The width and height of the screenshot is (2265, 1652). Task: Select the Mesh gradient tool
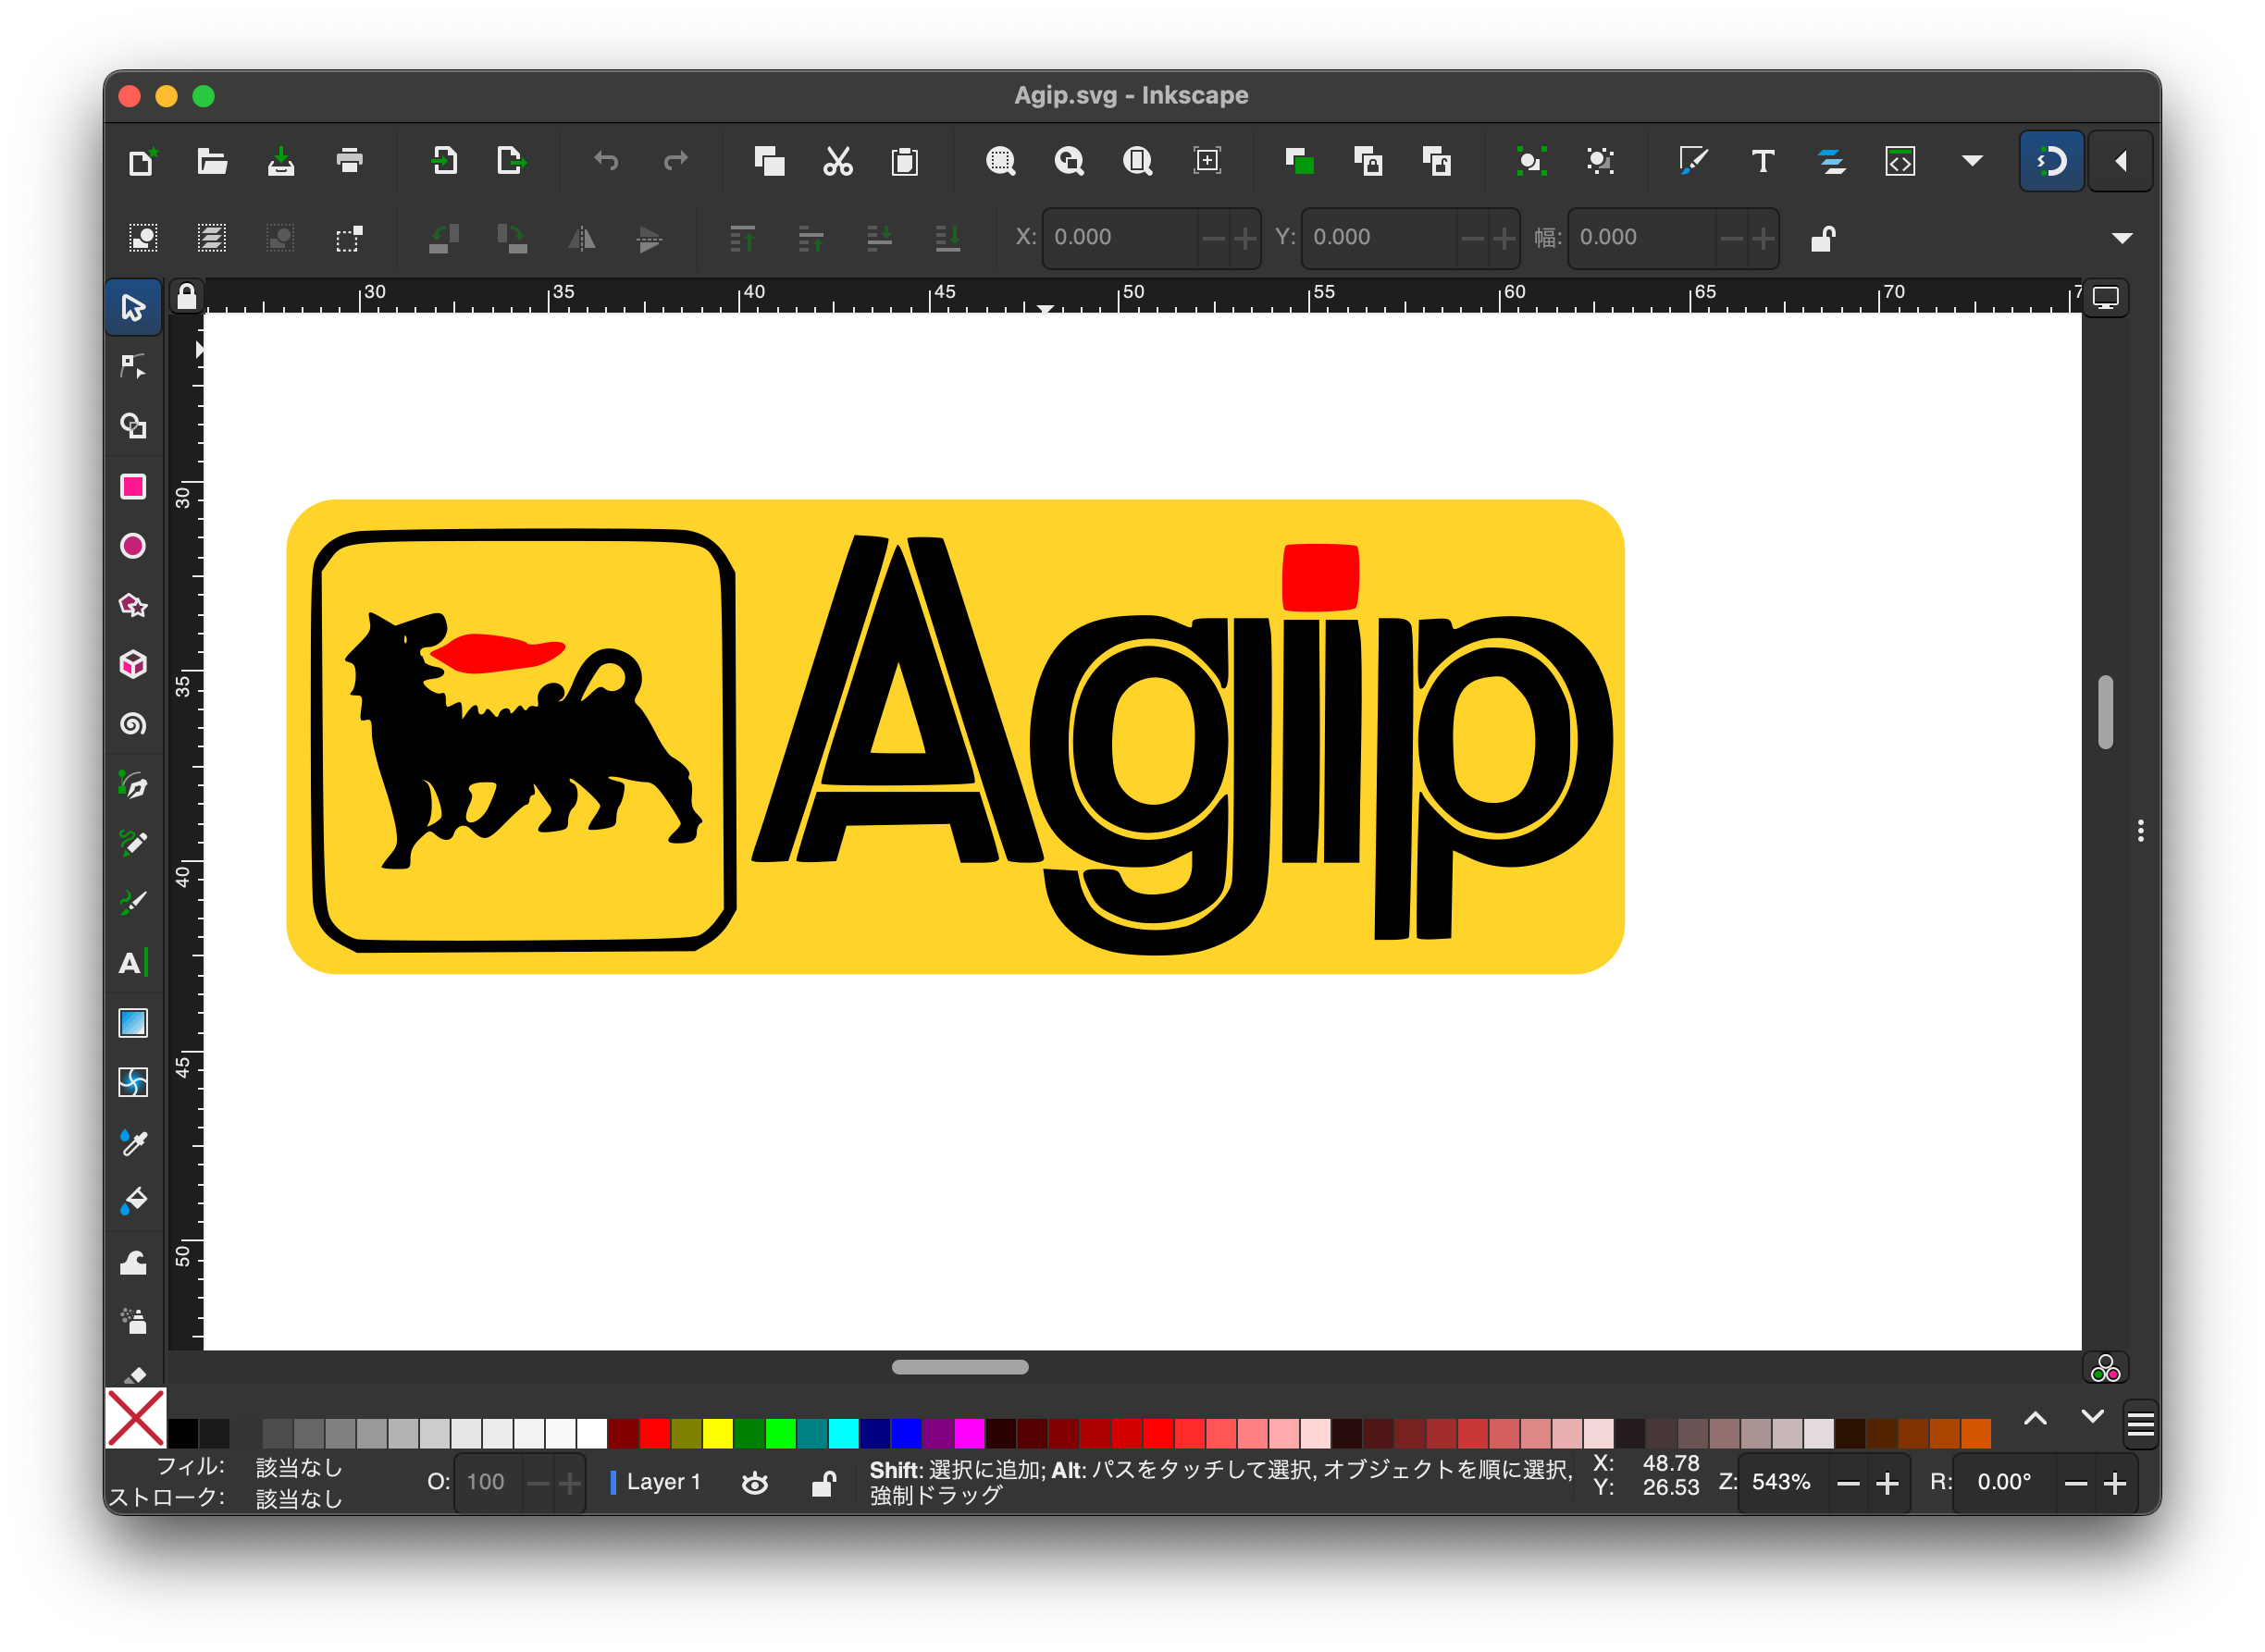point(133,1083)
